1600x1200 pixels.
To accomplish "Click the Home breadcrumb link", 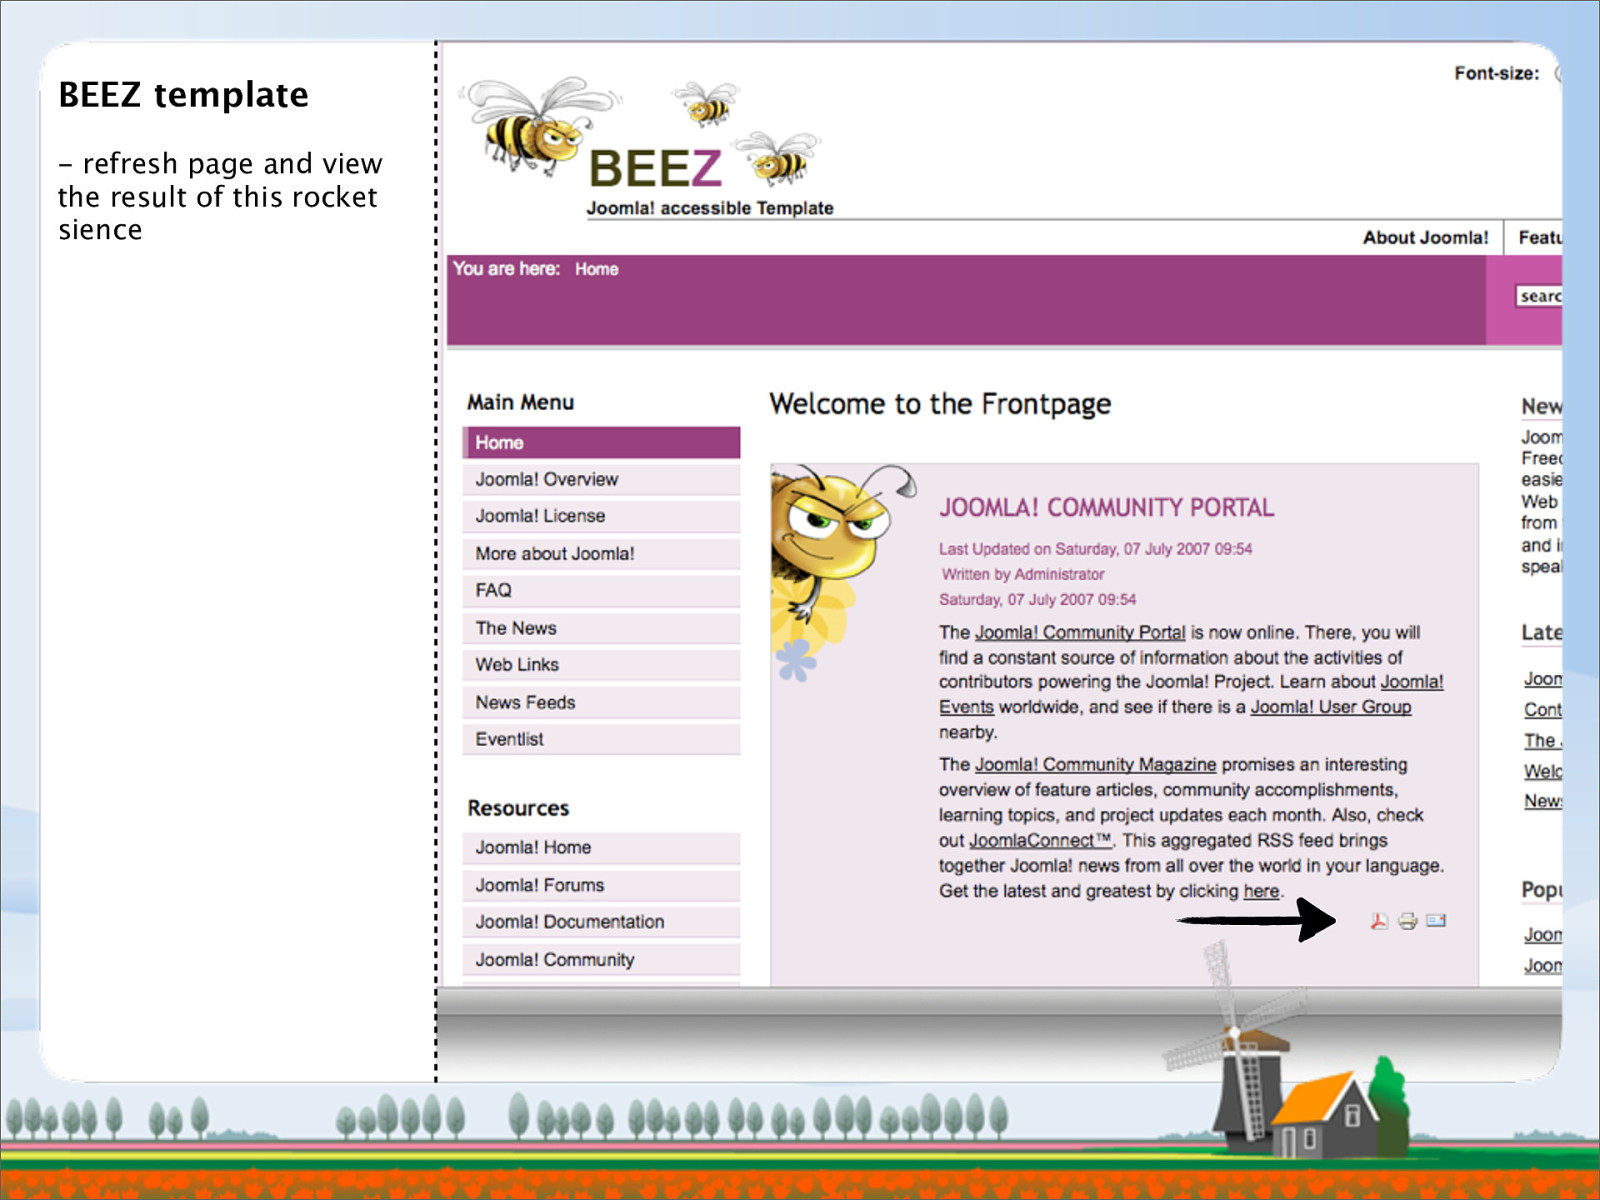I will [596, 269].
